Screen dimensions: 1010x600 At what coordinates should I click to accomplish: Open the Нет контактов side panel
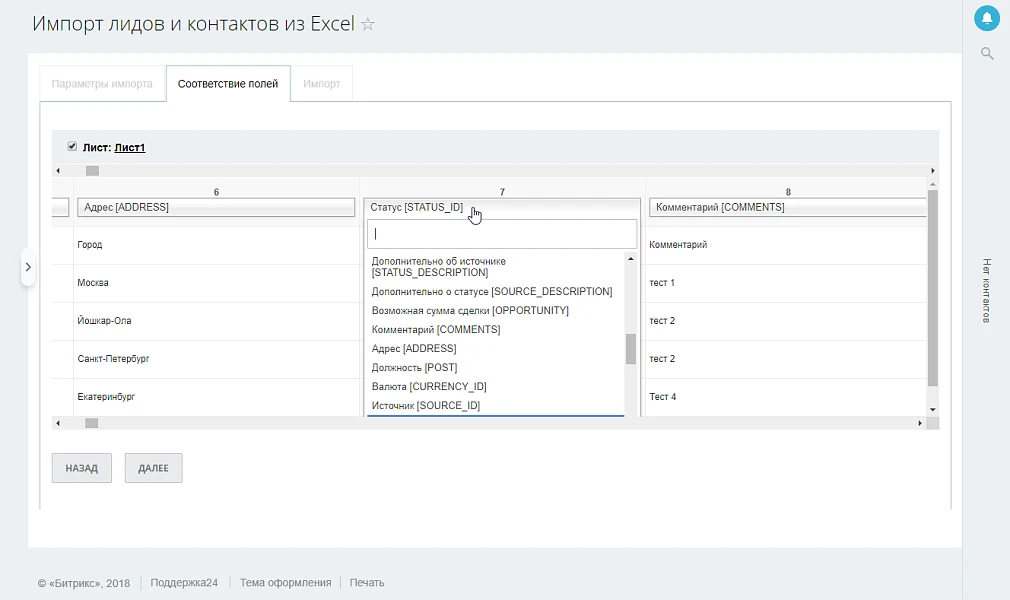pos(986,291)
